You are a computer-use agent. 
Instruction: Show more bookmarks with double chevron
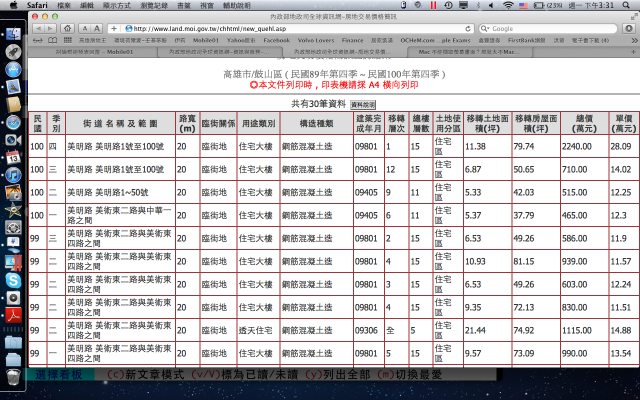(x=634, y=40)
